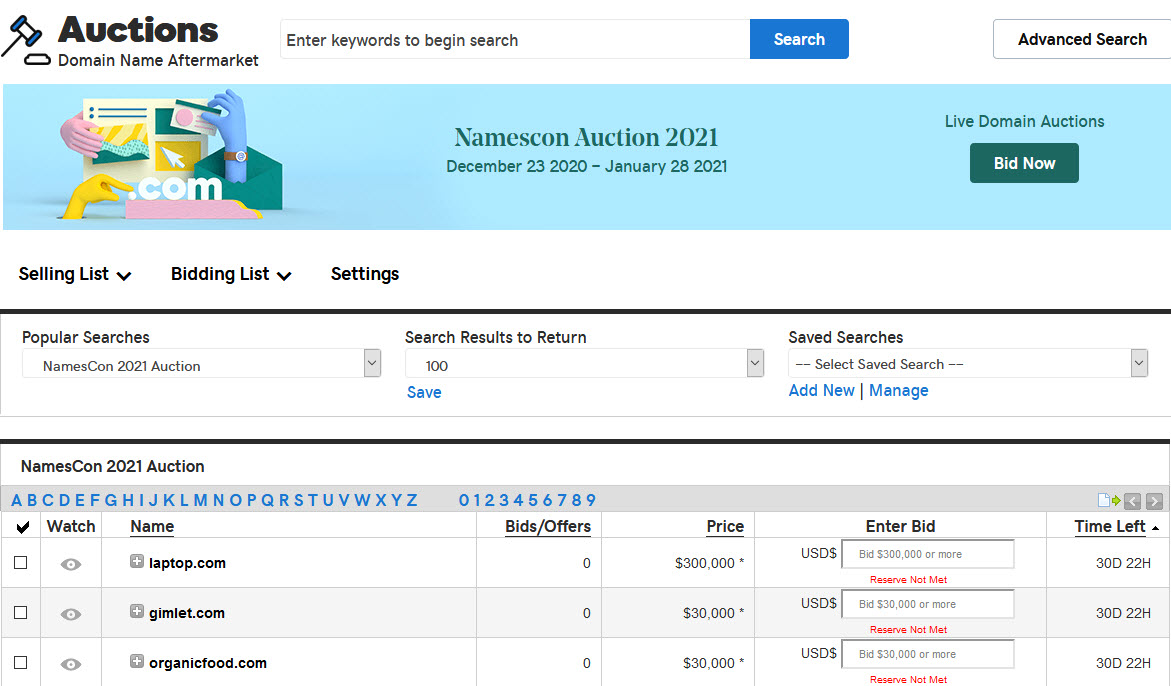Watch organicfood.com with the eye icon

coord(71,664)
